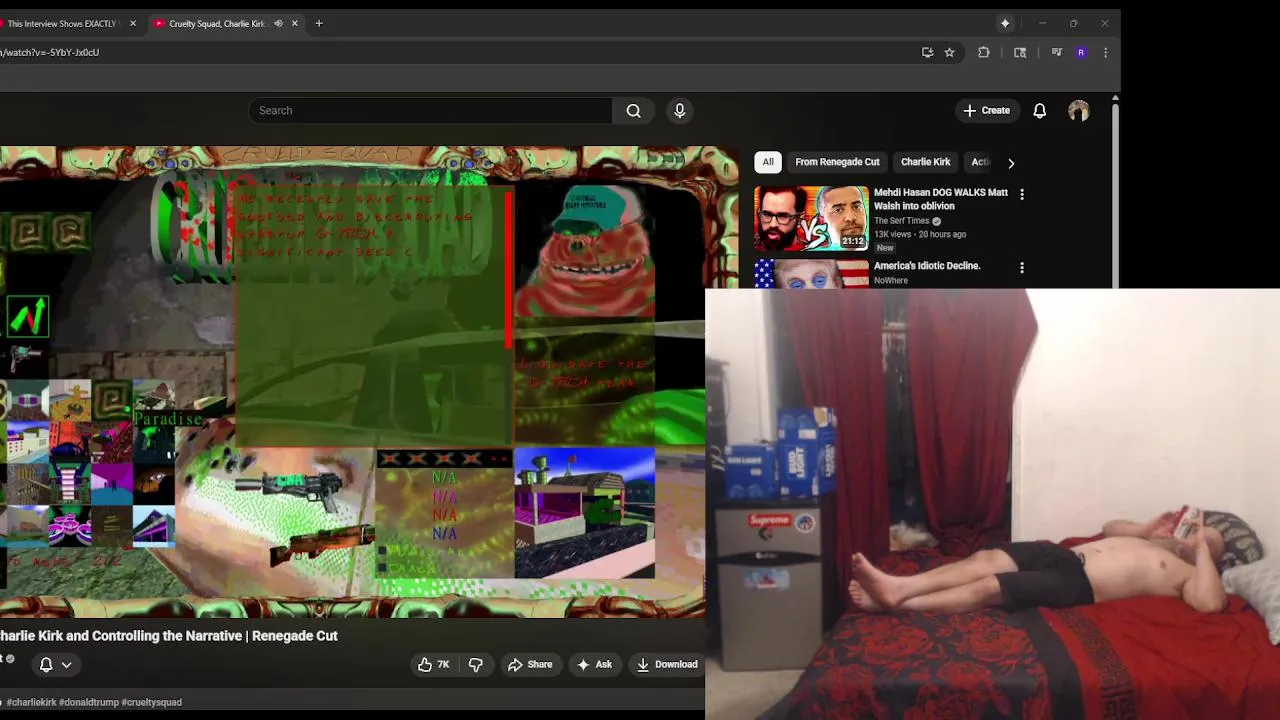Open The Serf Times channel
1280x720 pixels.
point(901,221)
